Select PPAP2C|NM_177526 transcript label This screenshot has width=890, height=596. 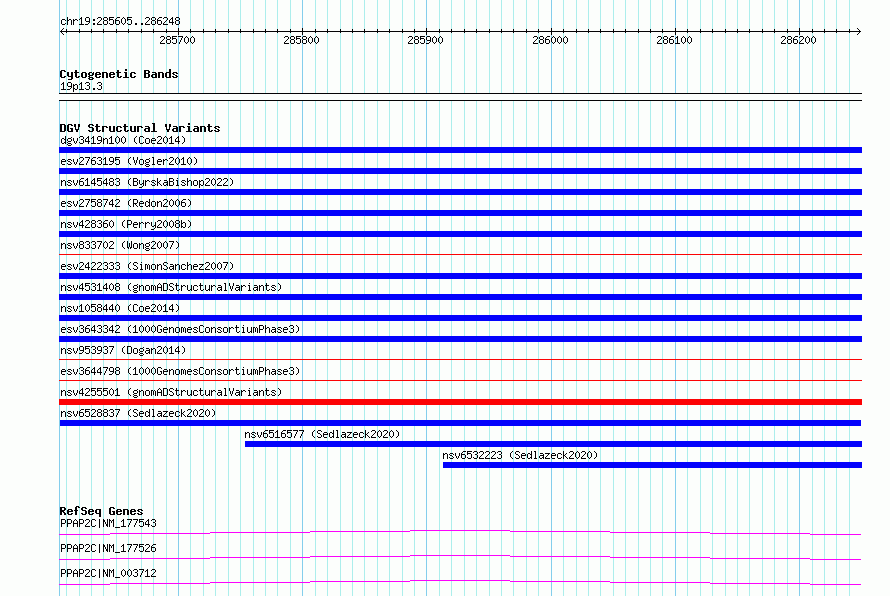[108, 548]
